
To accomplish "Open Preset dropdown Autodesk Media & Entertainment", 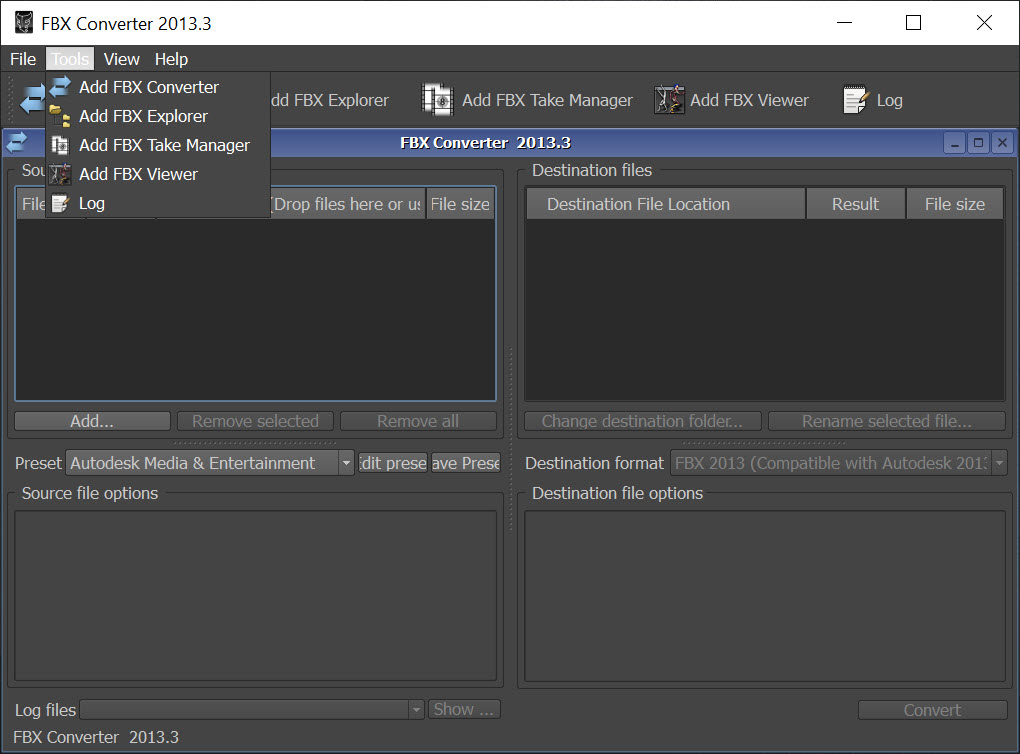I will (x=209, y=463).
